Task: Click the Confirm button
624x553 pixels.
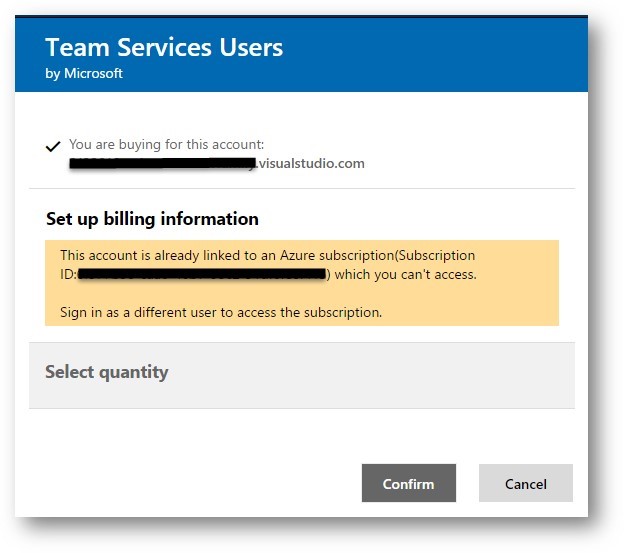Action: click(409, 483)
